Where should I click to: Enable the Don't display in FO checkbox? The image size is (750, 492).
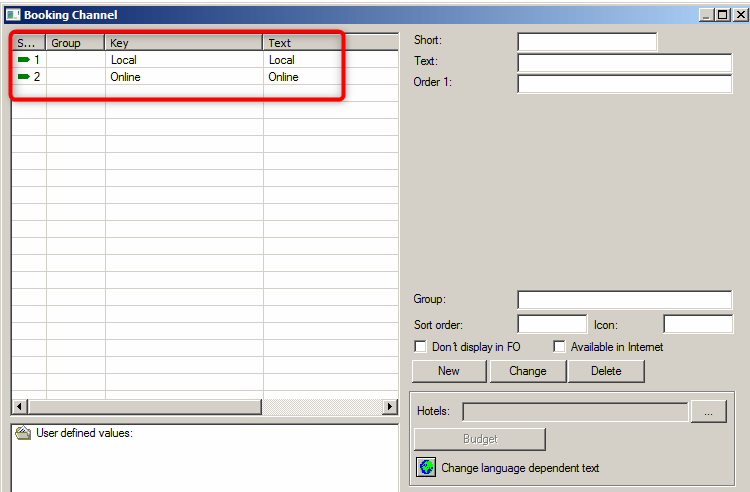(x=421, y=346)
